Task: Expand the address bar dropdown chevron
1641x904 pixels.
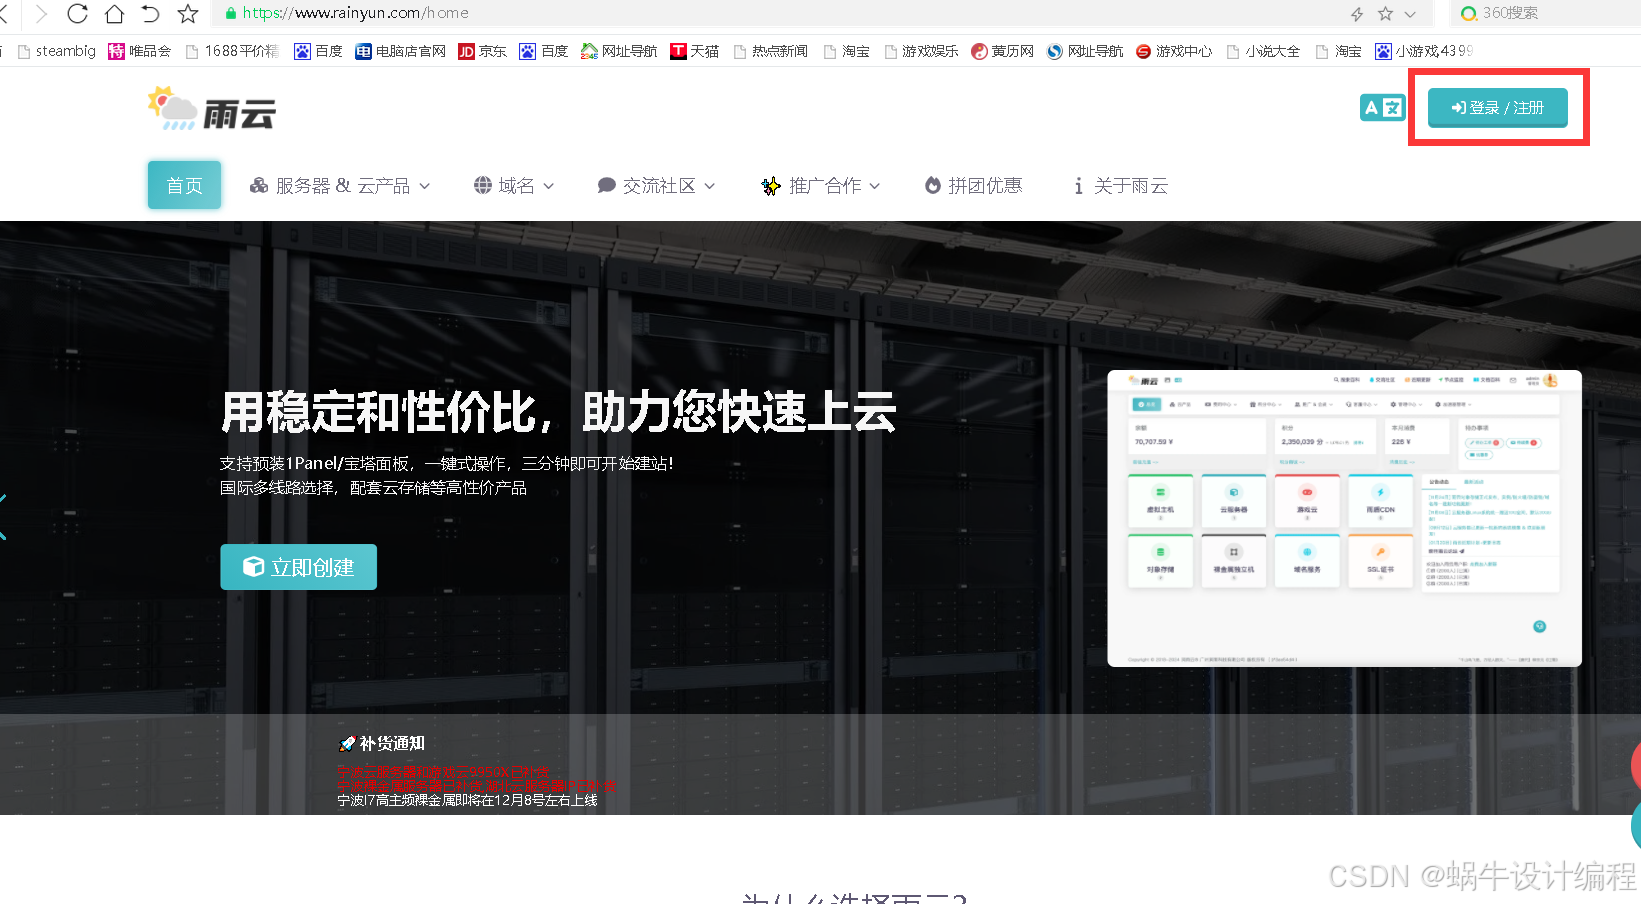Action: tap(1410, 14)
